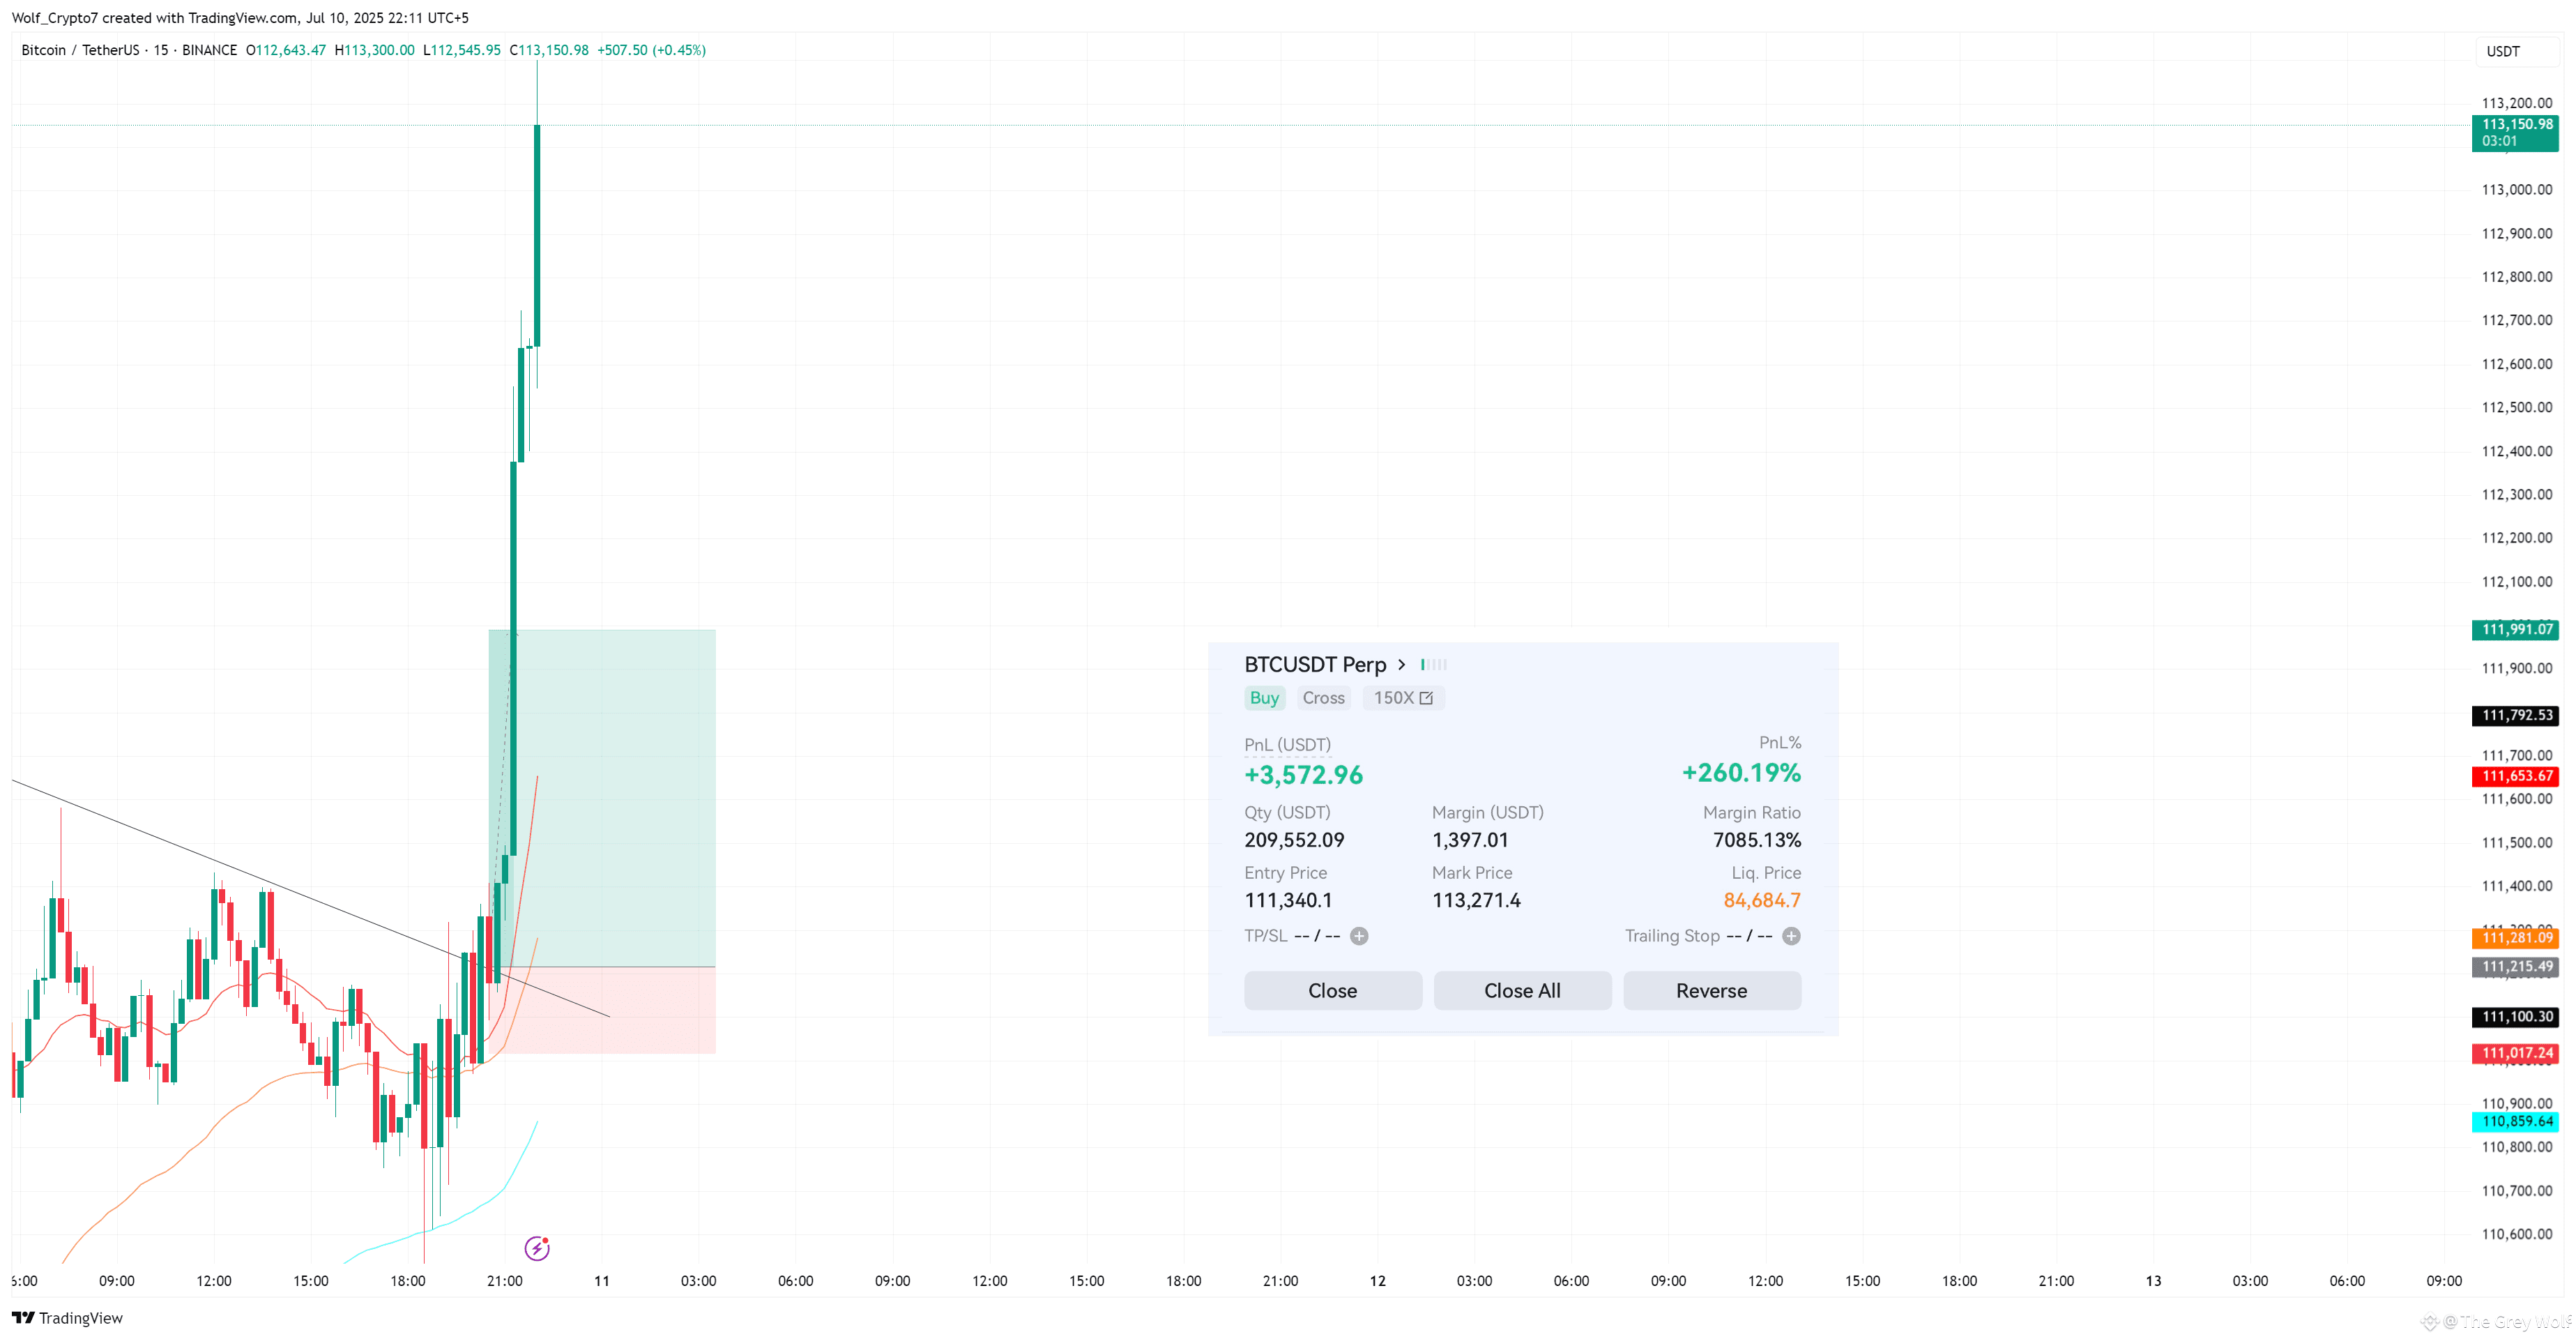The height and width of the screenshot is (1339, 2576).
Task: Click the high value H113,300.00 in the header
Action: [x=374, y=50]
